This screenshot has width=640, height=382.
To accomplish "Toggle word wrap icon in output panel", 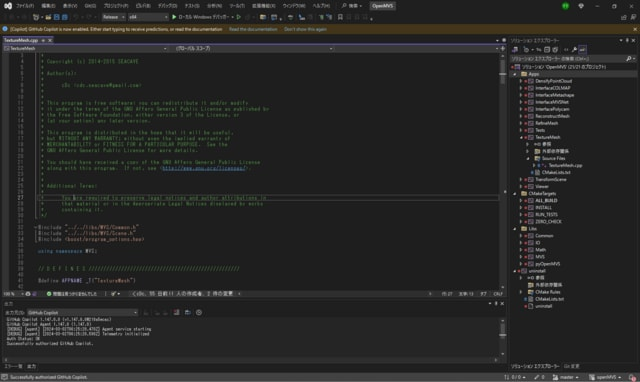I will point(188,313).
